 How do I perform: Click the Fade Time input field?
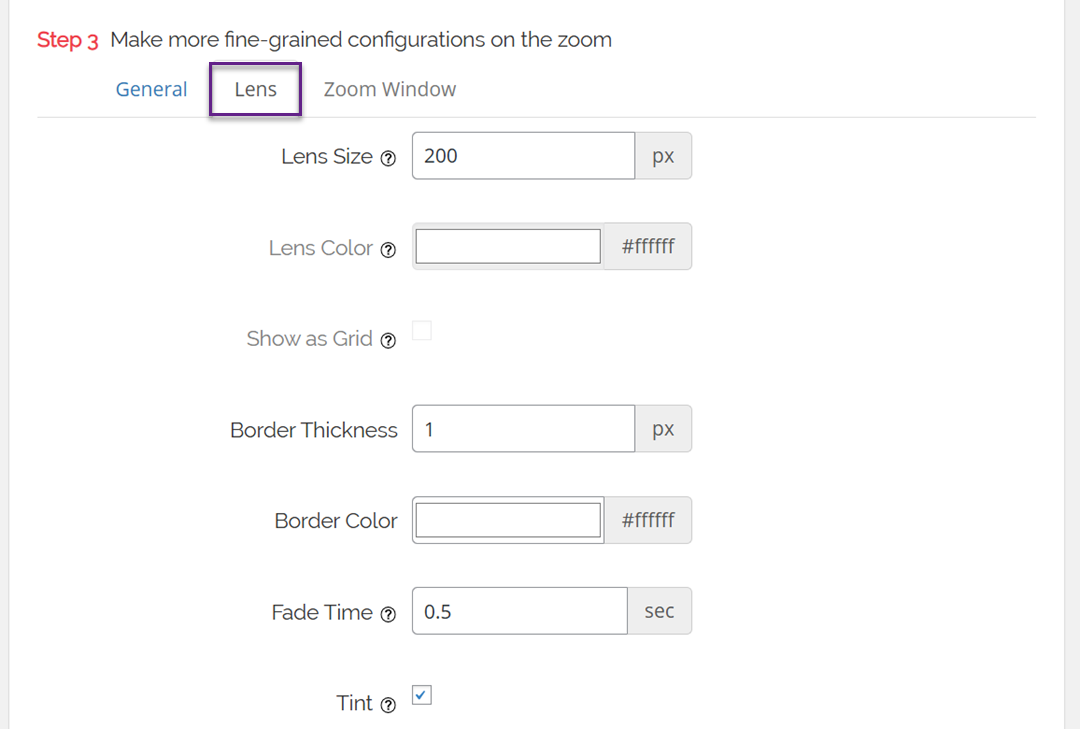(x=519, y=611)
